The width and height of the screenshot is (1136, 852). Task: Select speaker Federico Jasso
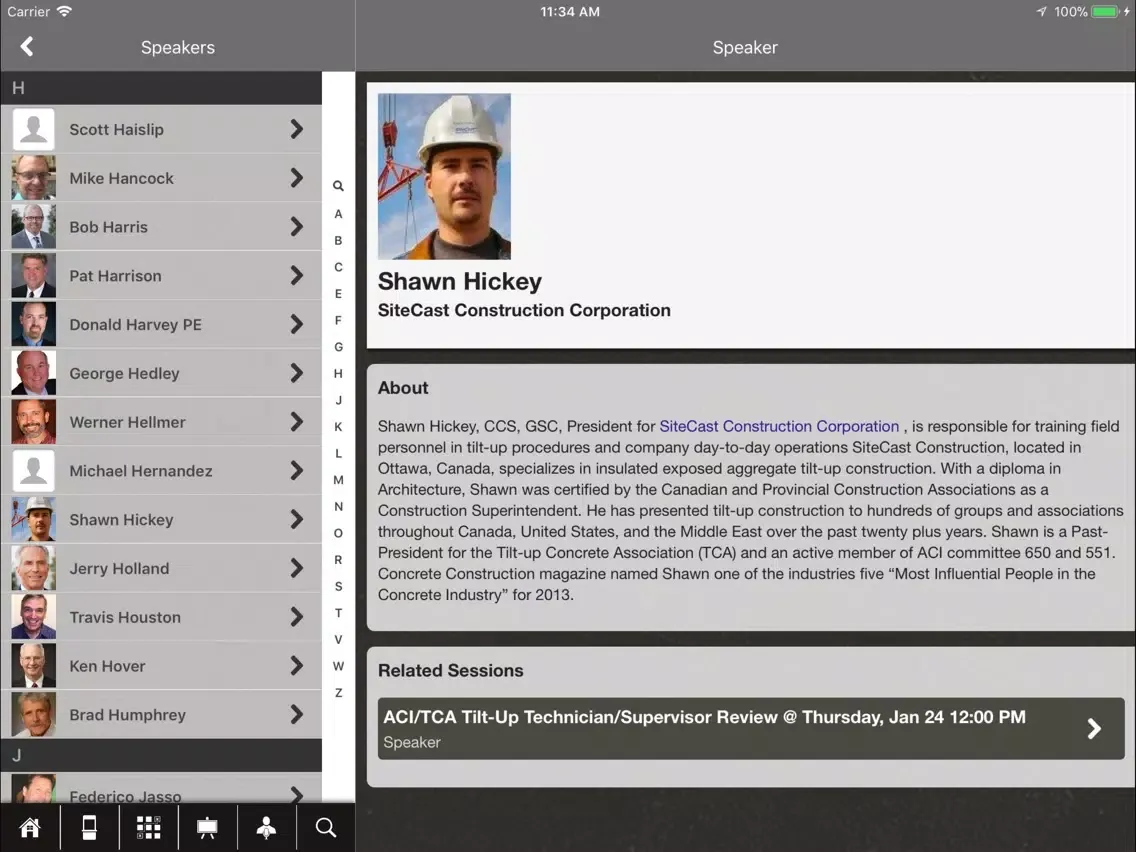pyautogui.click(x=161, y=788)
